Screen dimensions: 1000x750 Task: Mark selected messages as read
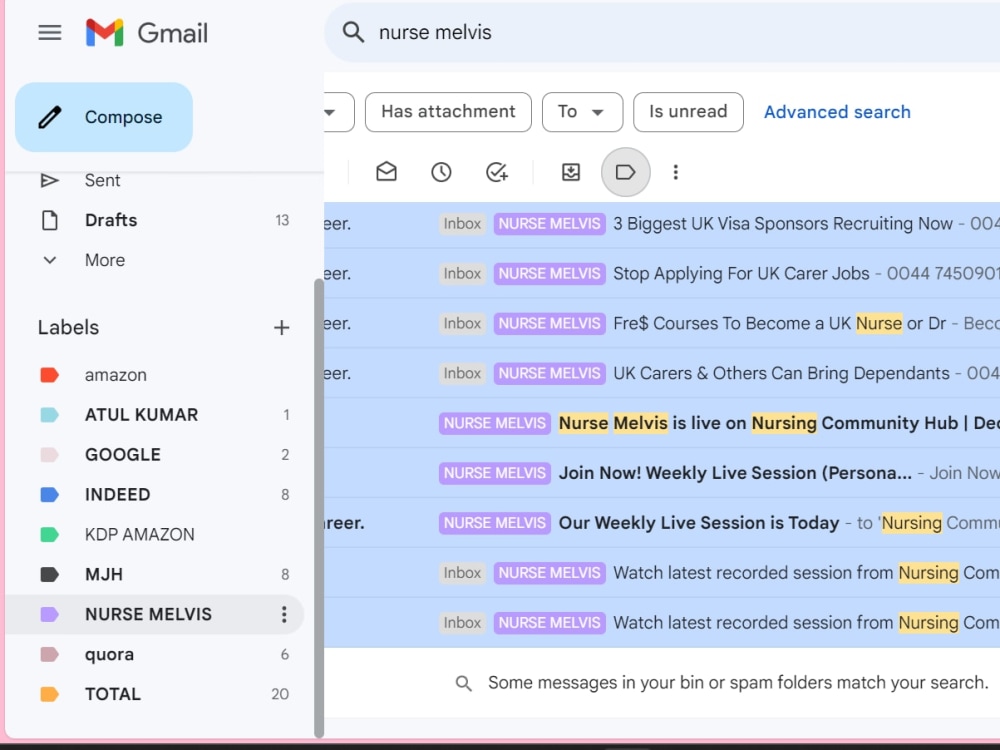click(x=386, y=172)
